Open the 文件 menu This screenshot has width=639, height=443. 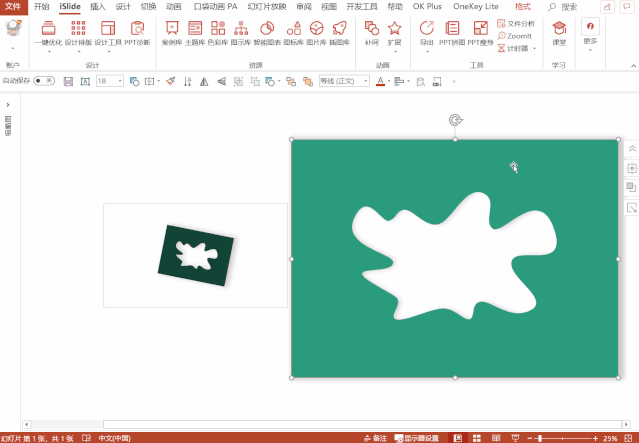(x=13, y=7)
